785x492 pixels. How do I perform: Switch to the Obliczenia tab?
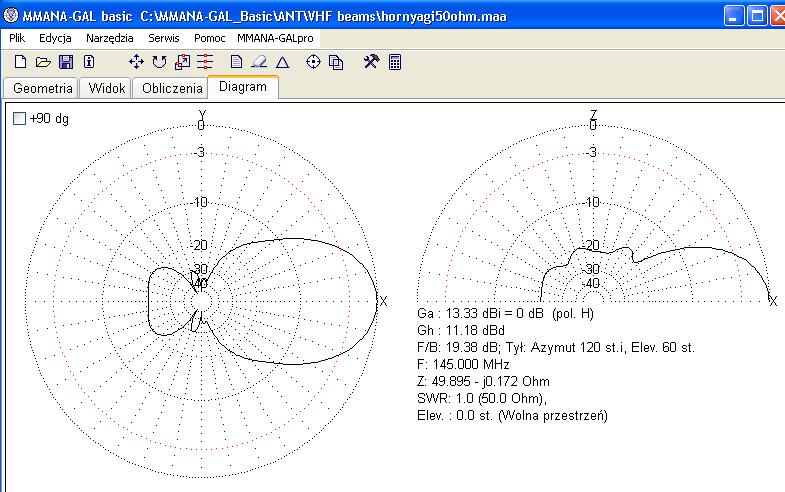click(x=172, y=88)
